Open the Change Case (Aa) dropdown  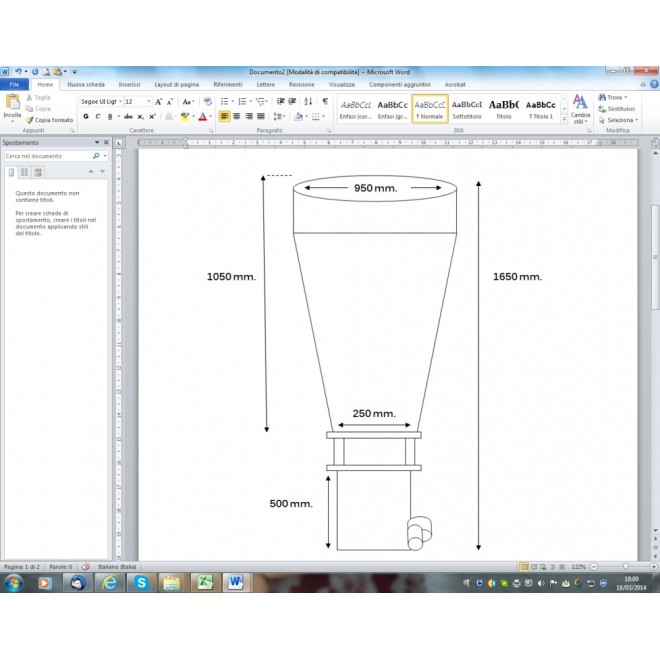click(188, 102)
